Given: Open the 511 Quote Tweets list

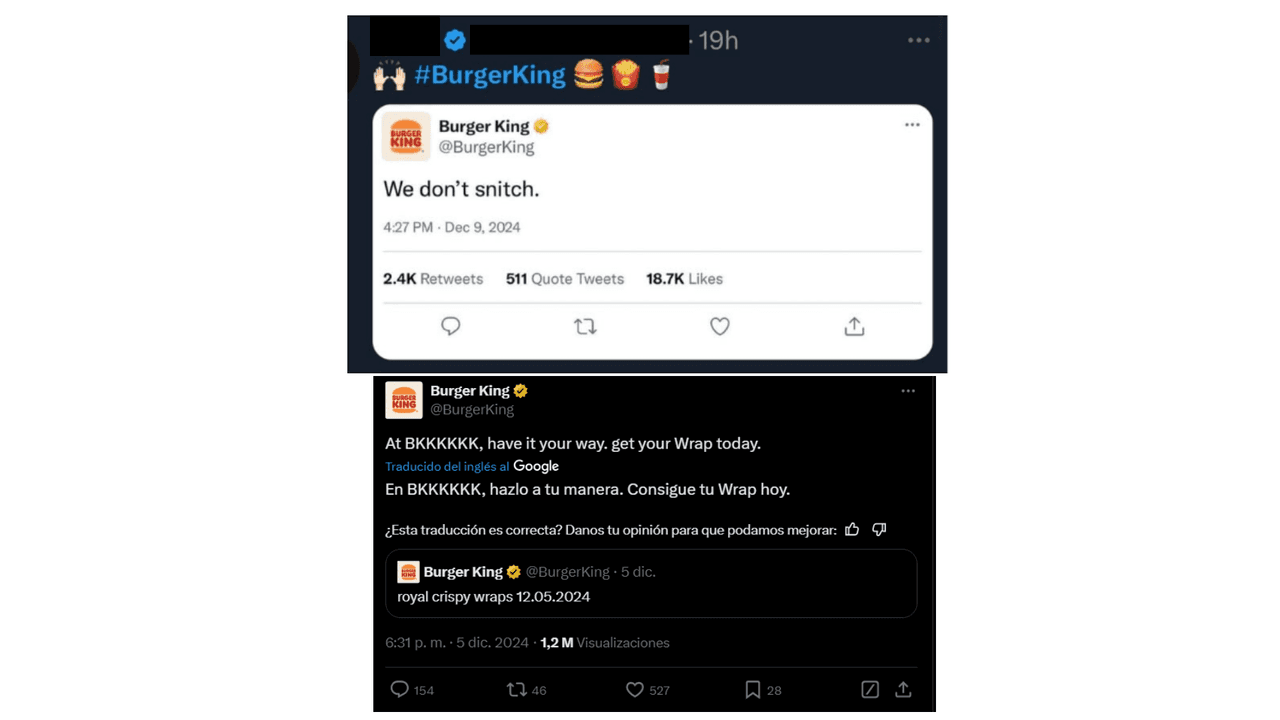Looking at the screenshot, I should (x=565, y=279).
